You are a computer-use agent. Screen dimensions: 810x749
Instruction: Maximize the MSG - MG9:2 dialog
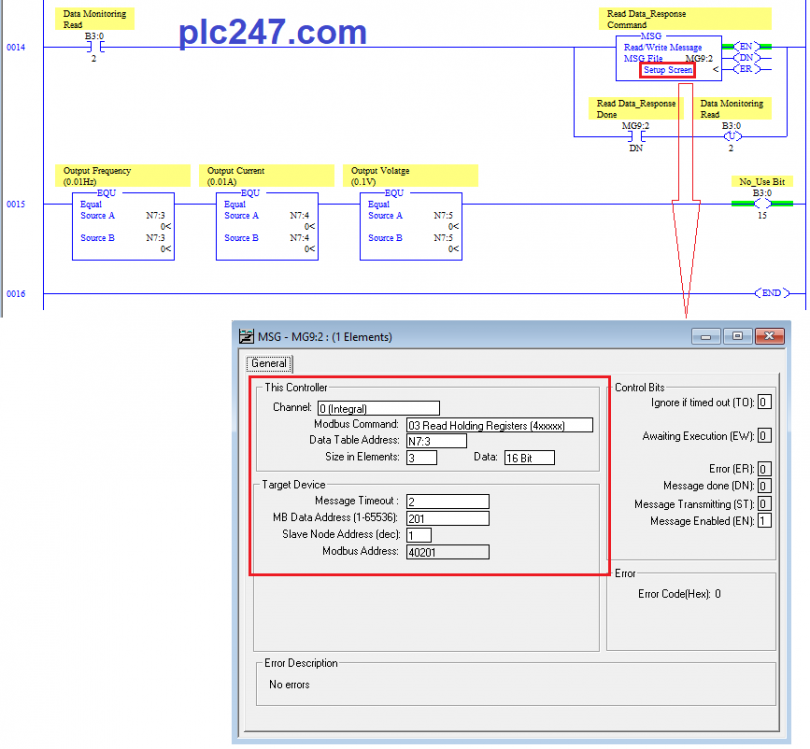click(x=737, y=336)
